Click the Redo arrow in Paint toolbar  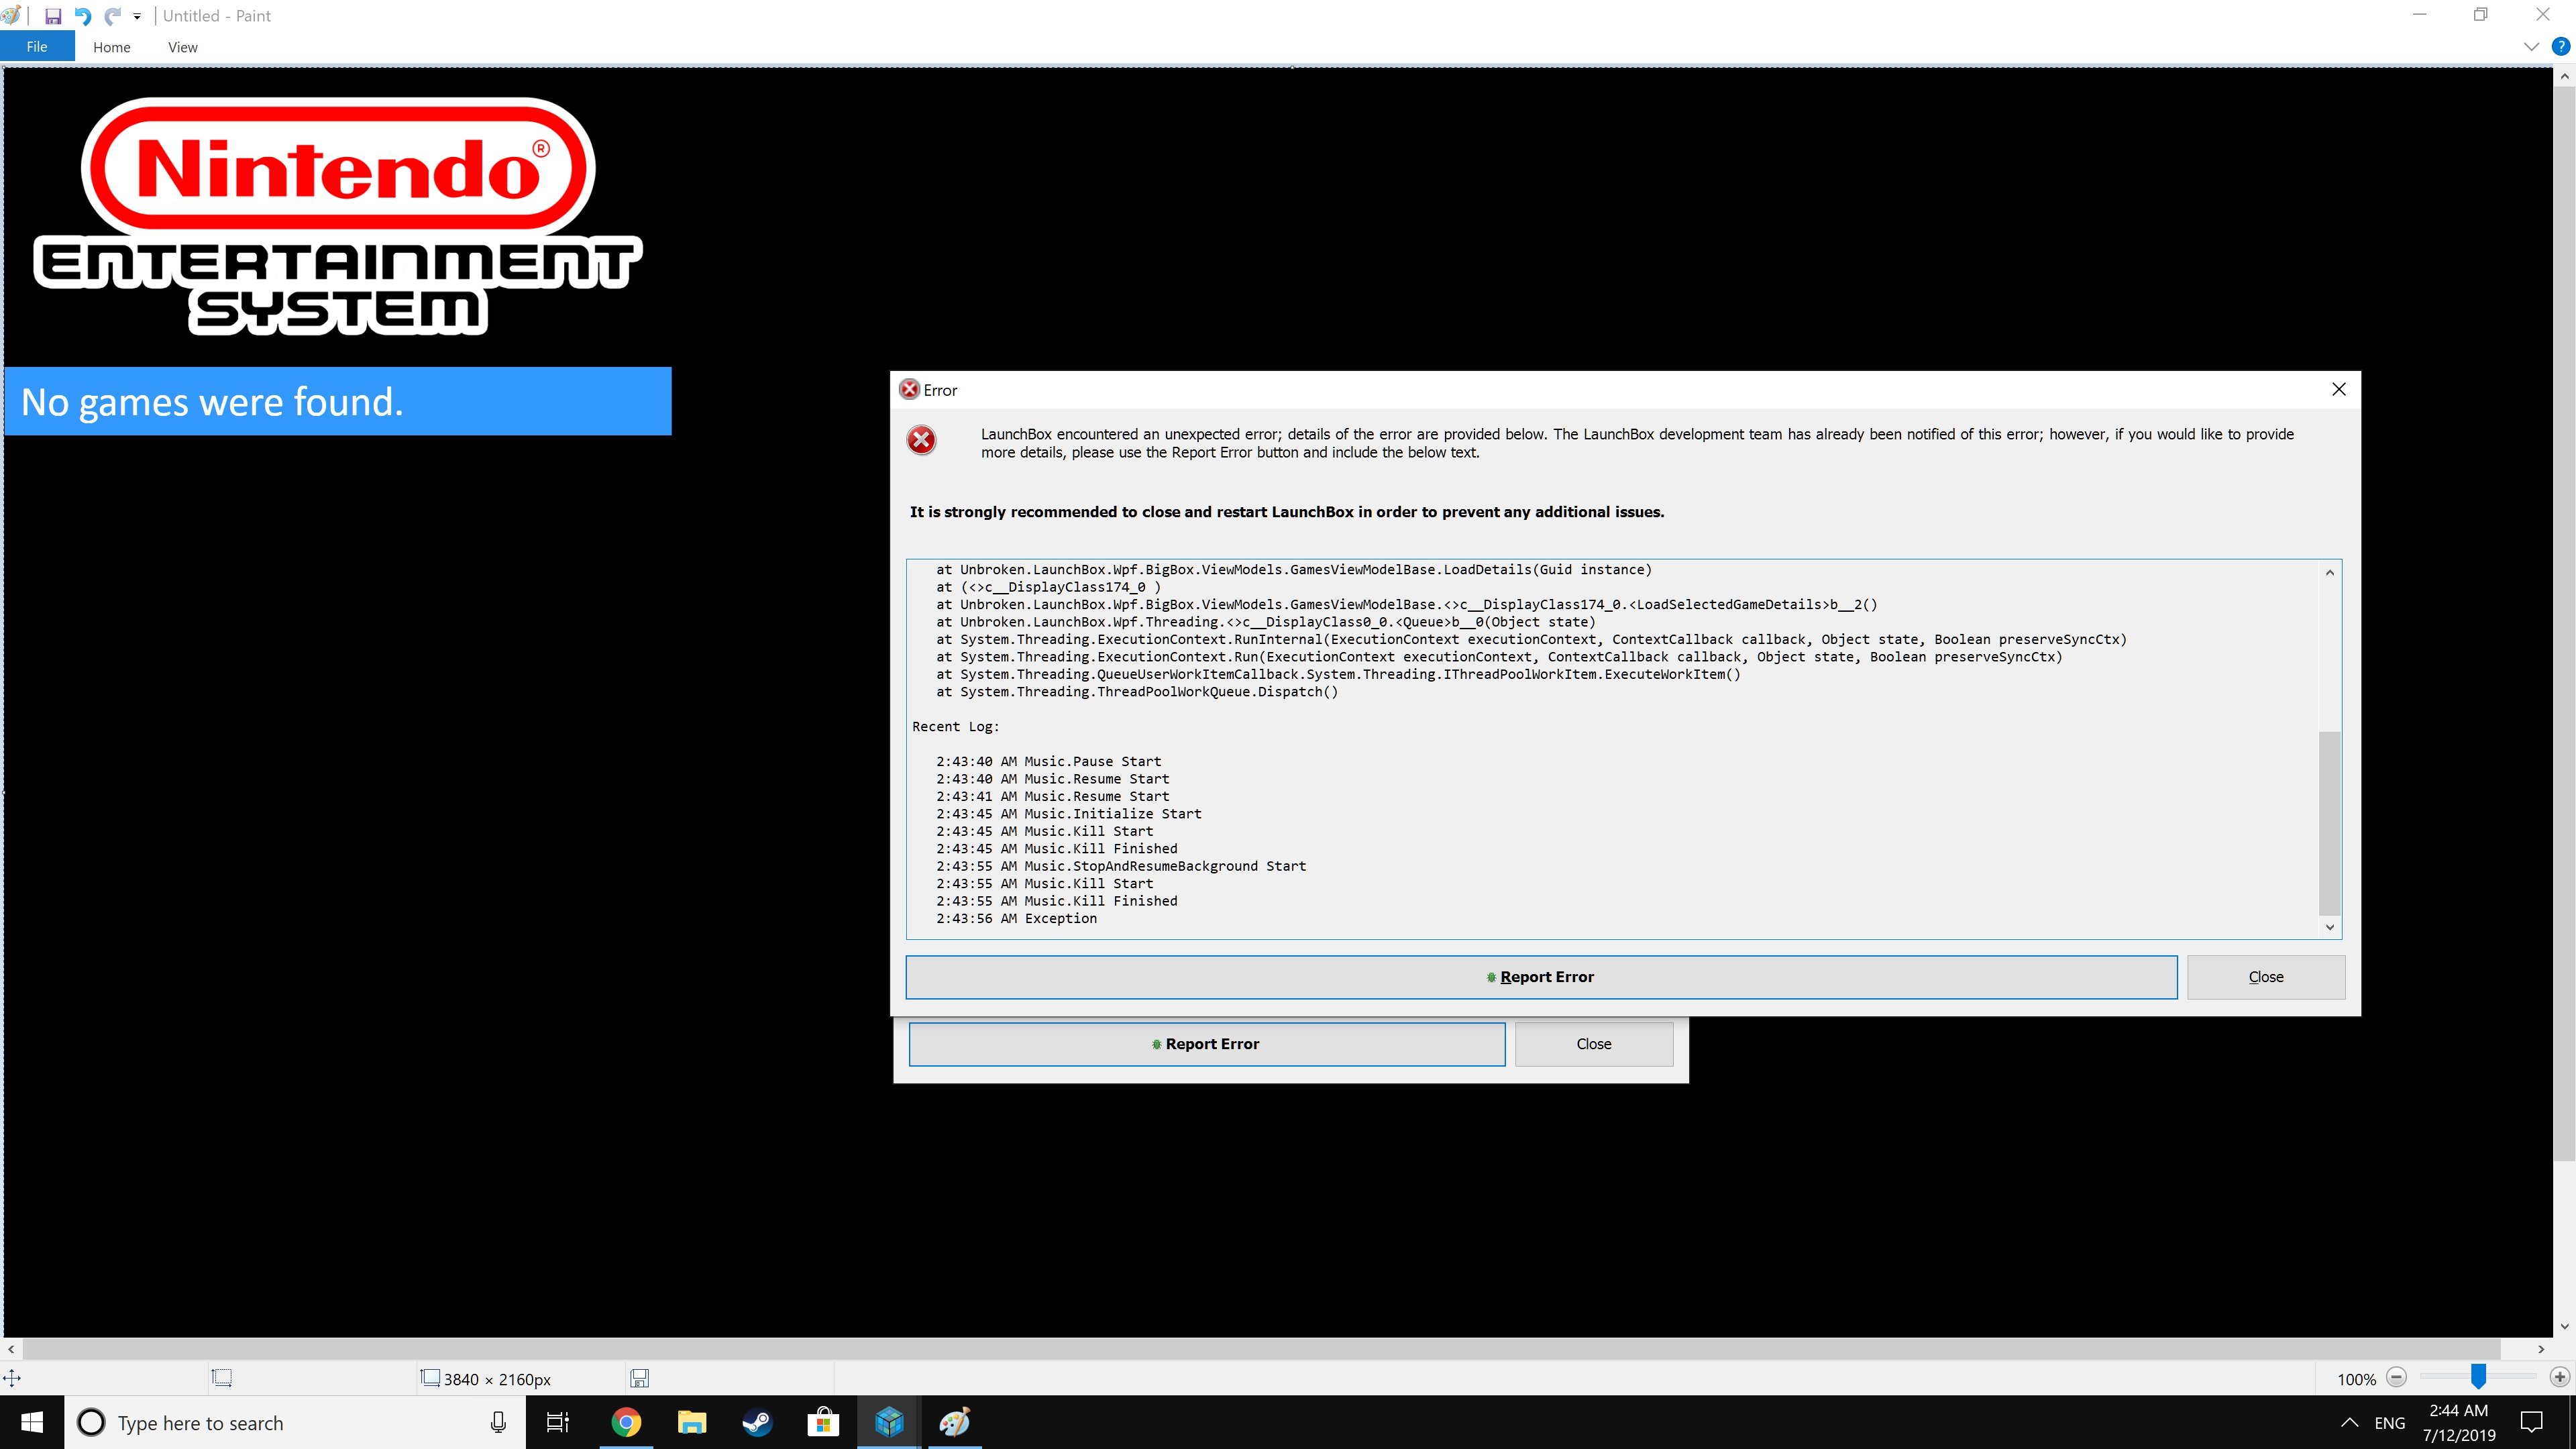[113, 16]
